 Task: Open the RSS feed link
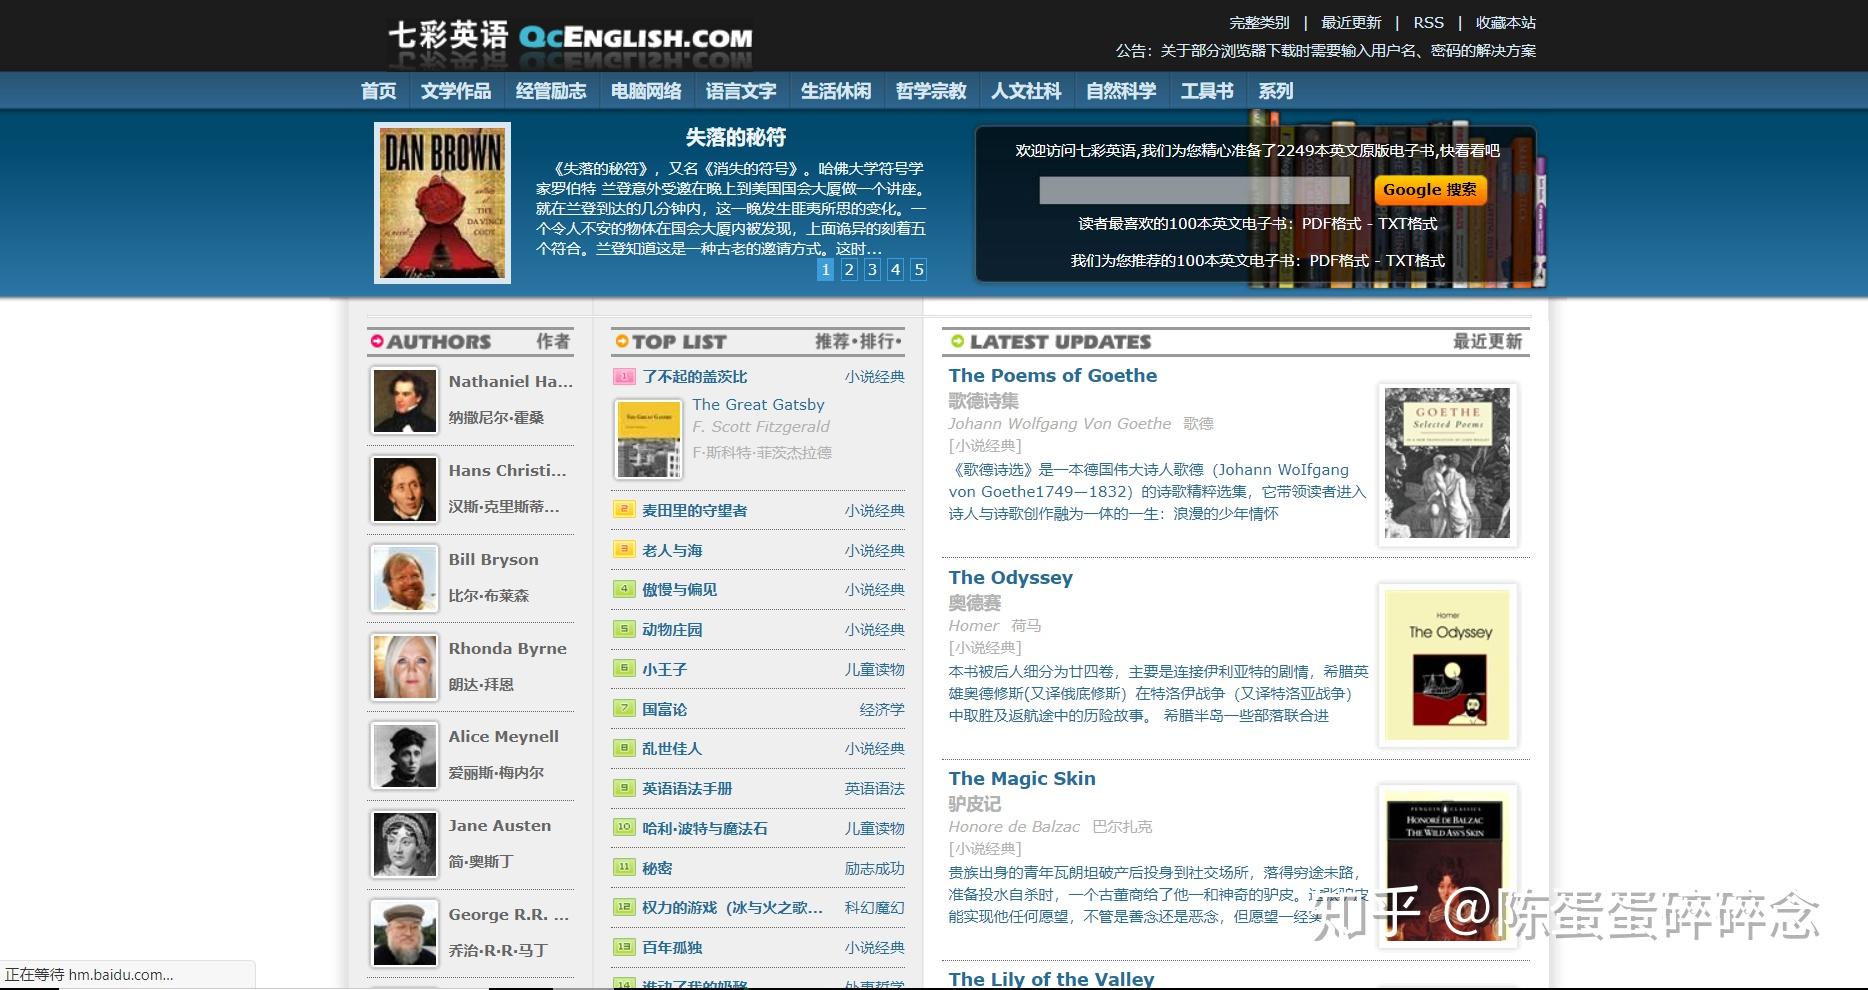[1427, 22]
